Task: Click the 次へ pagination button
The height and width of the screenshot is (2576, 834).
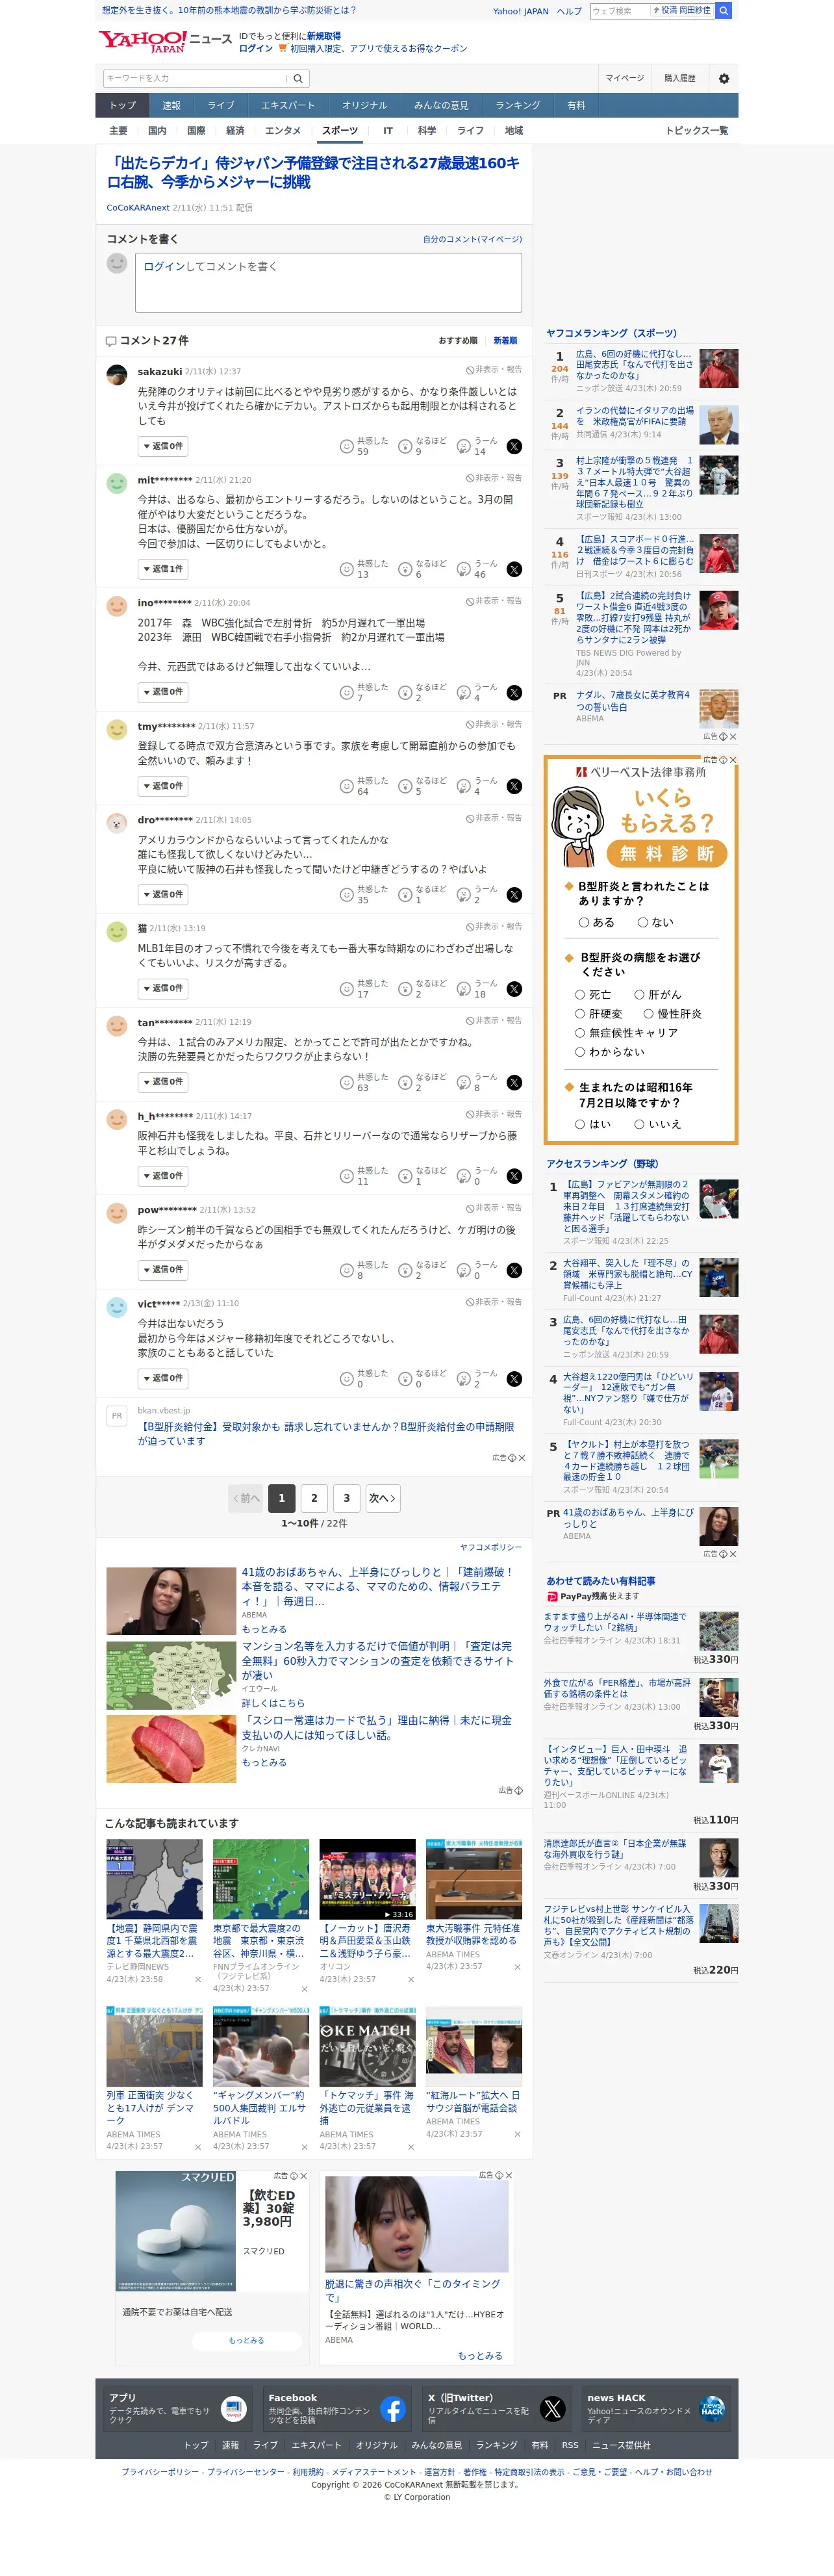Action: pos(383,1498)
